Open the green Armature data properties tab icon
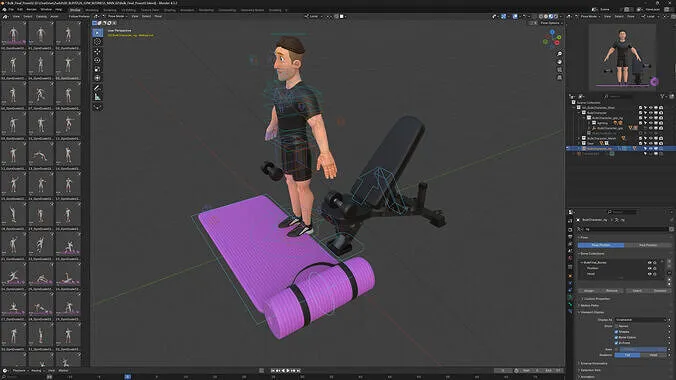The height and width of the screenshot is (380, 676). [x=570, y=297]
